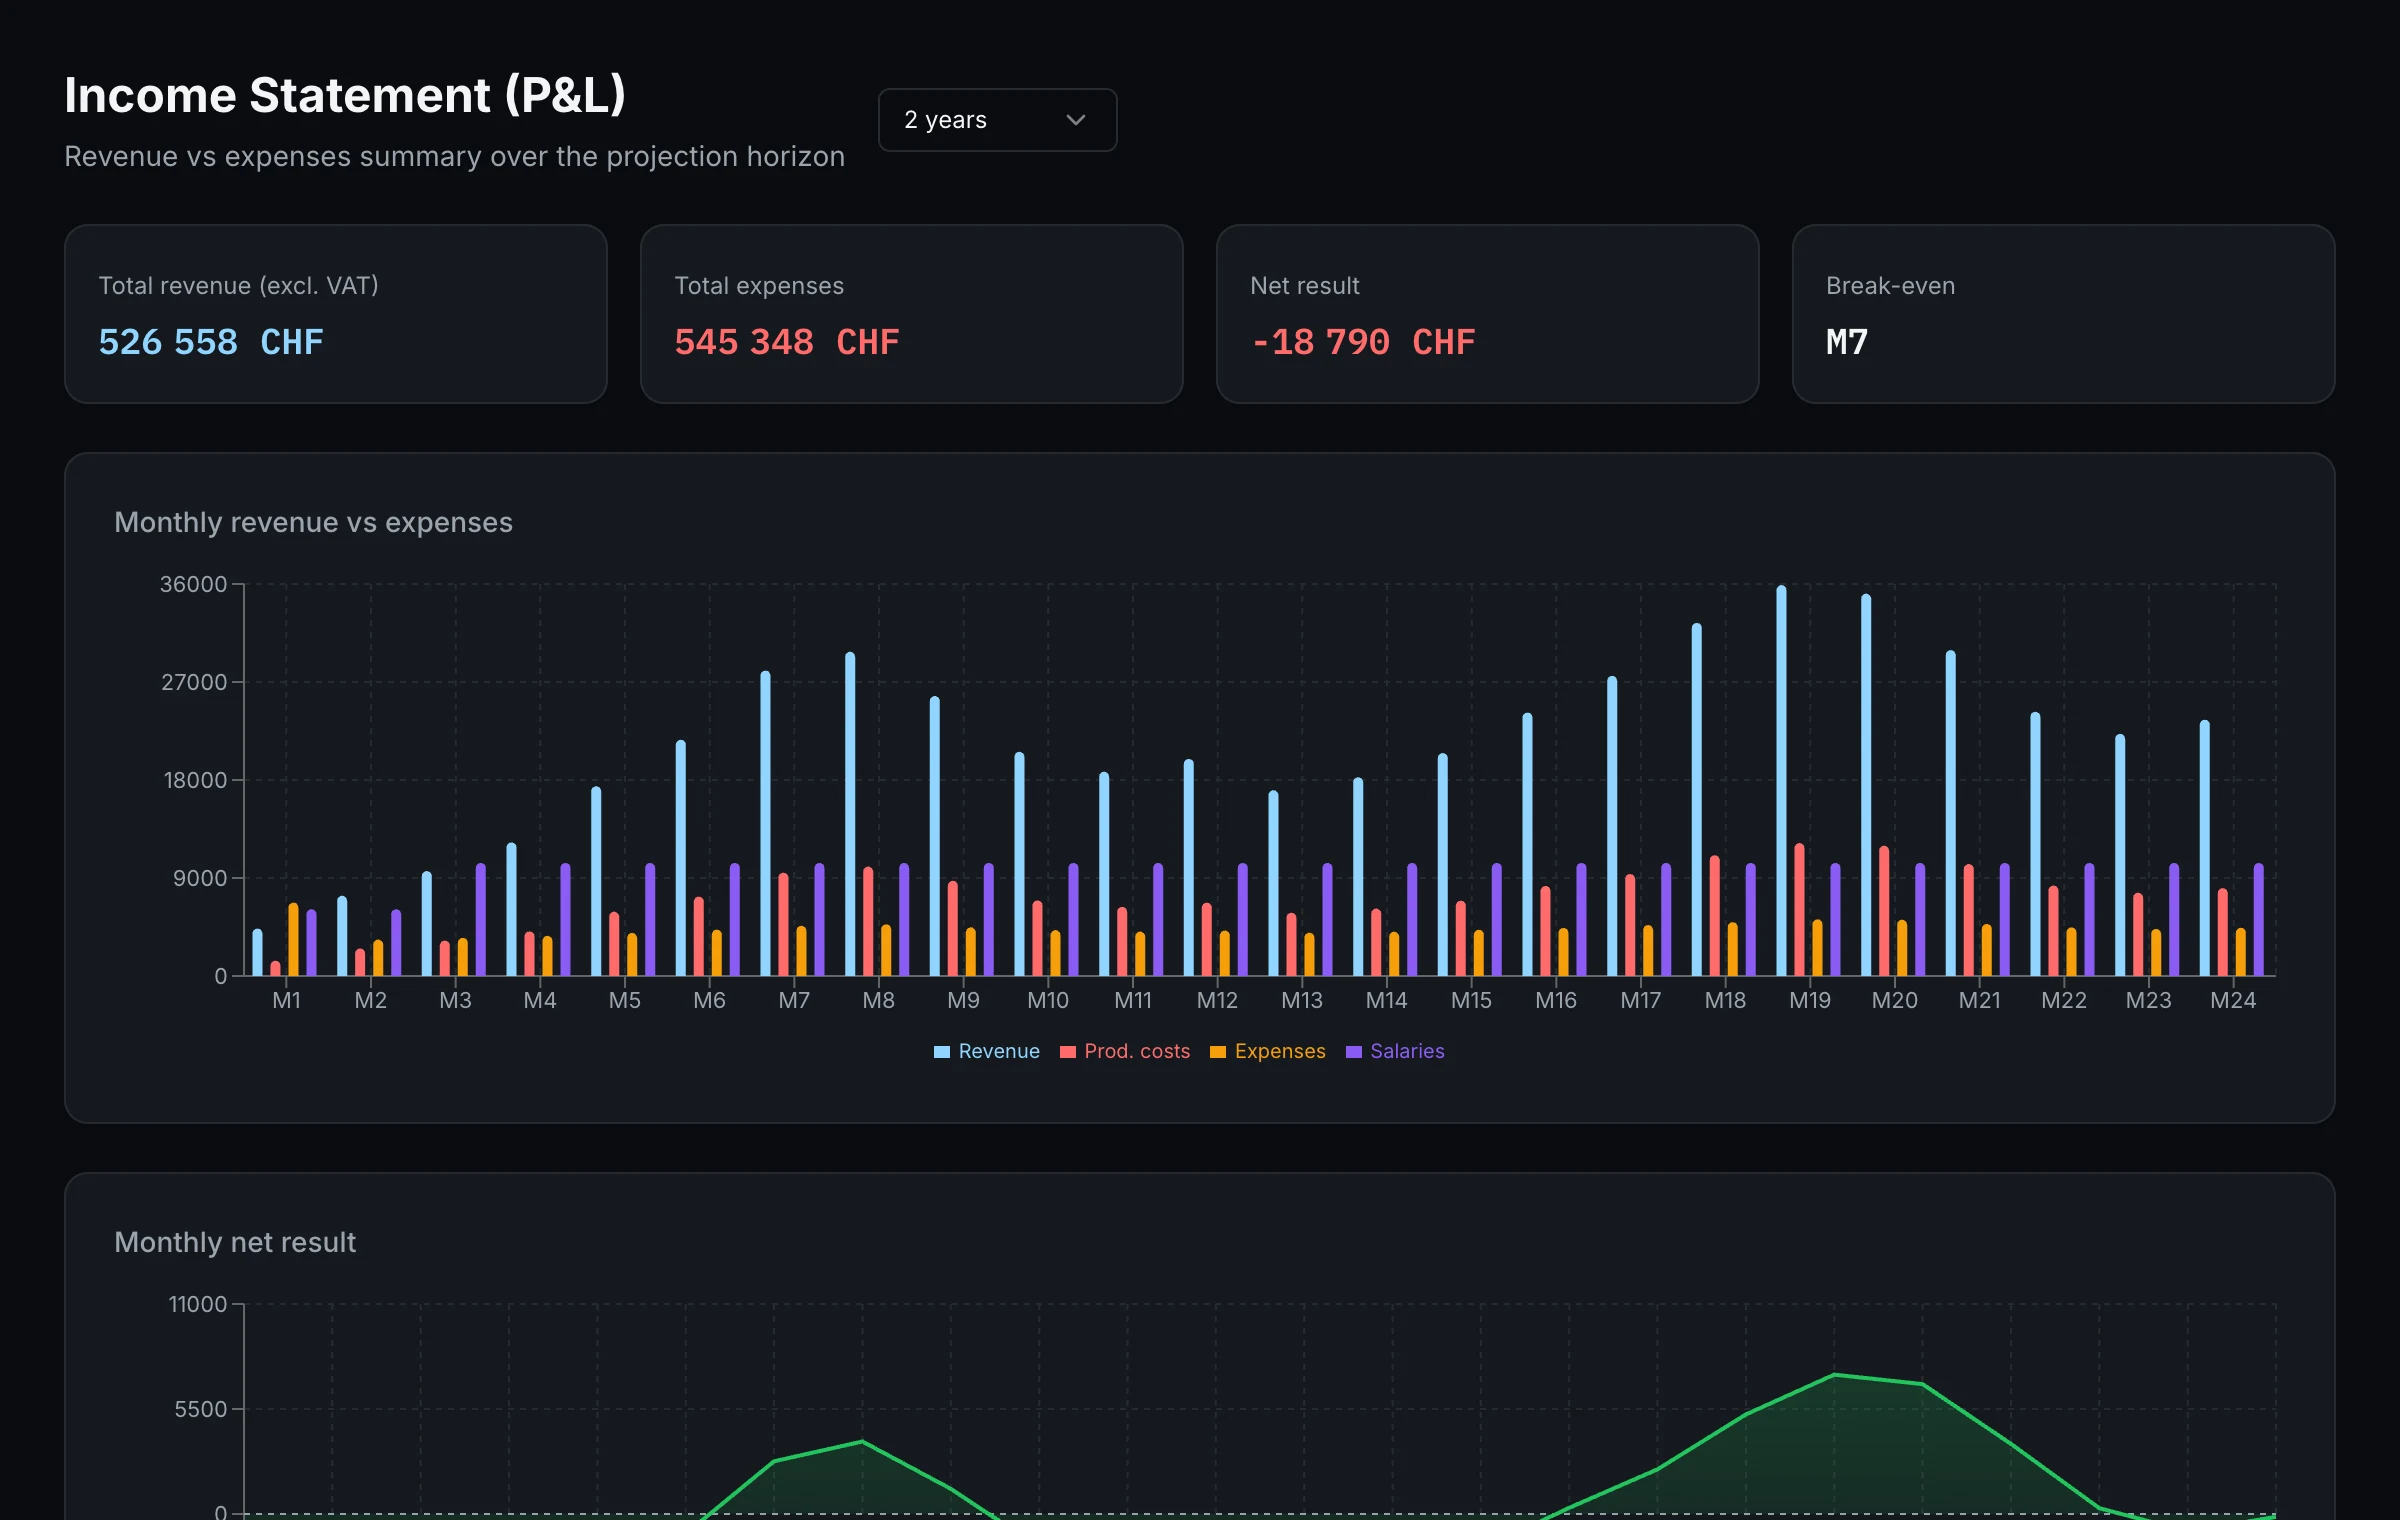Open the 2 years horizon dropdown
2400x1520 pixels.
point(997,120)
